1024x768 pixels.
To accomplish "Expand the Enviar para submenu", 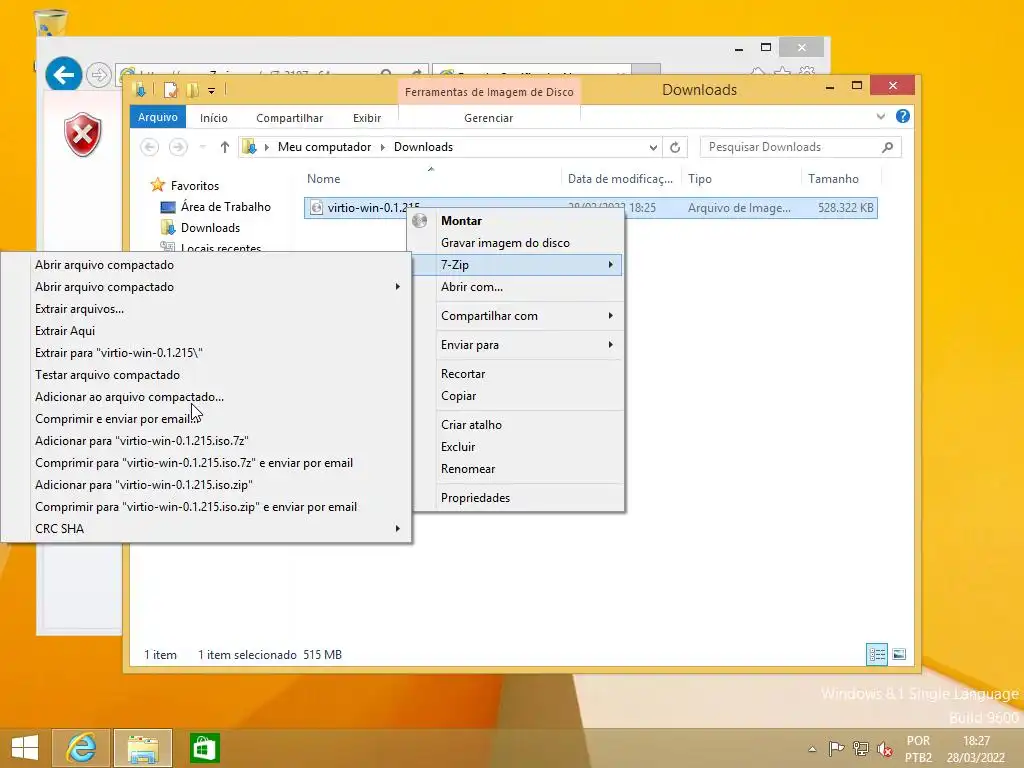I will (516, 345).
